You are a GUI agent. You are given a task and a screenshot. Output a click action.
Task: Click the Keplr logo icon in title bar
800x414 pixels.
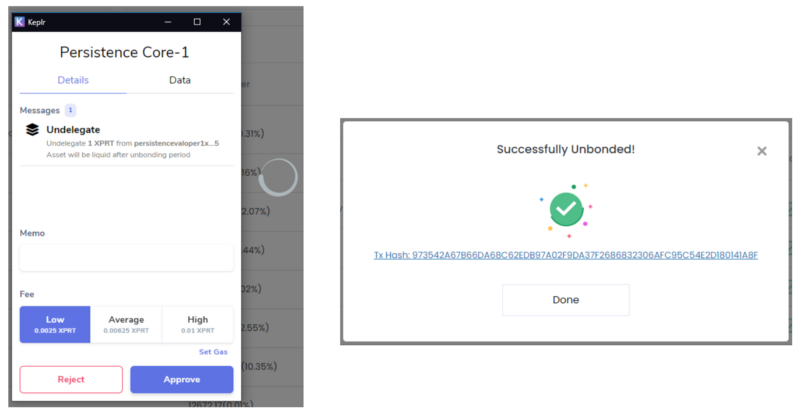pyautogui.click(x=19, y=22)
